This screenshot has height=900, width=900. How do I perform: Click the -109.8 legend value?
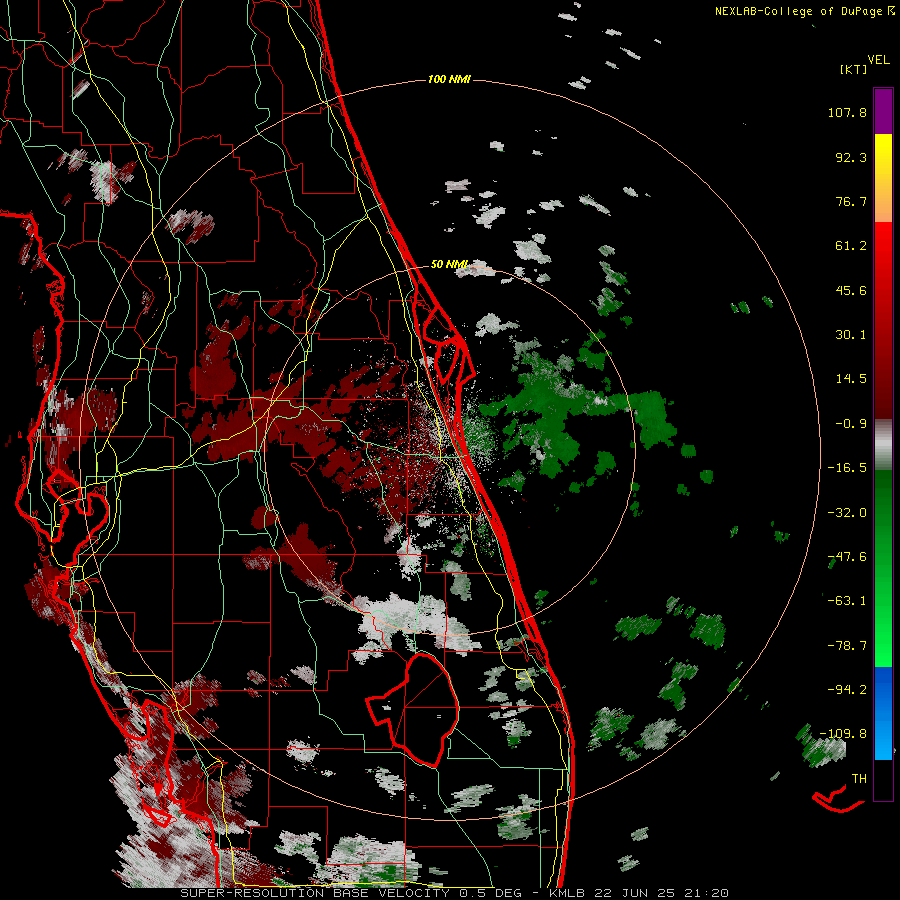click(x=843, y=734)
